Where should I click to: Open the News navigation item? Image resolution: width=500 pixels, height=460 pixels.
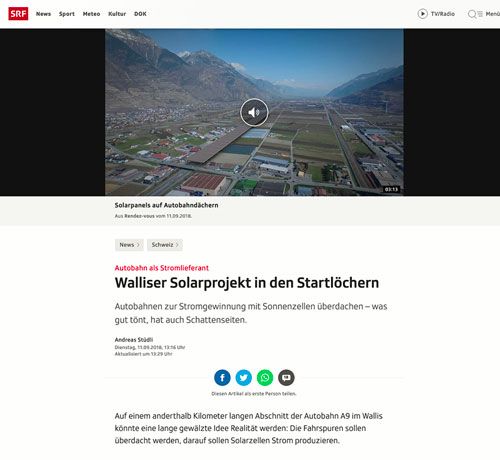click(43, 14)
